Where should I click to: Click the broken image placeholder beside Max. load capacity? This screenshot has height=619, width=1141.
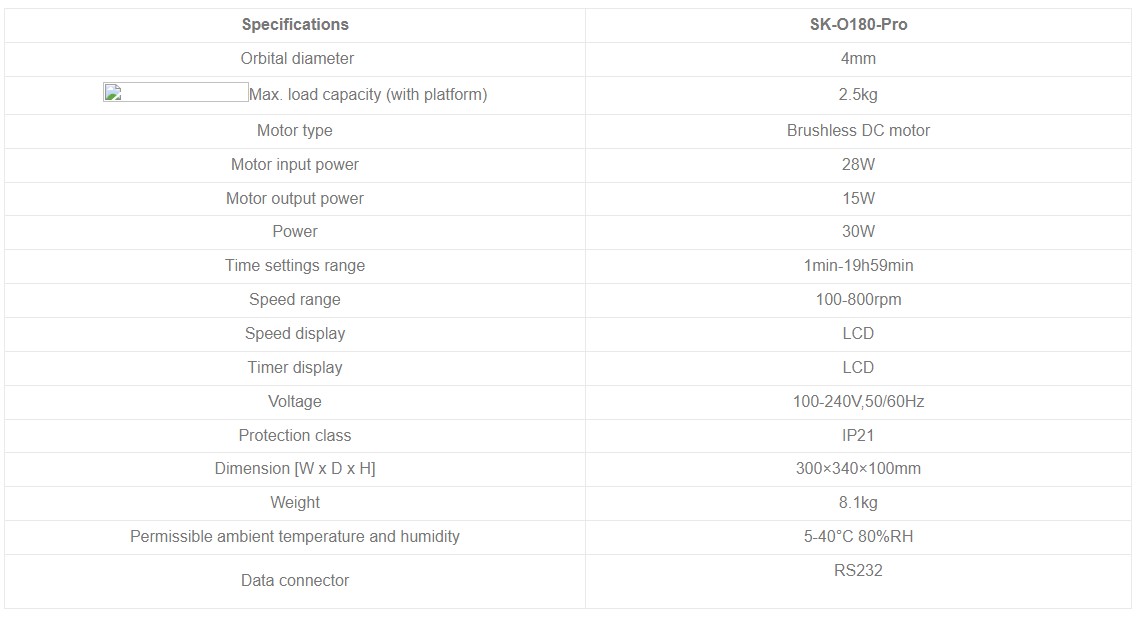coord(176,93)
